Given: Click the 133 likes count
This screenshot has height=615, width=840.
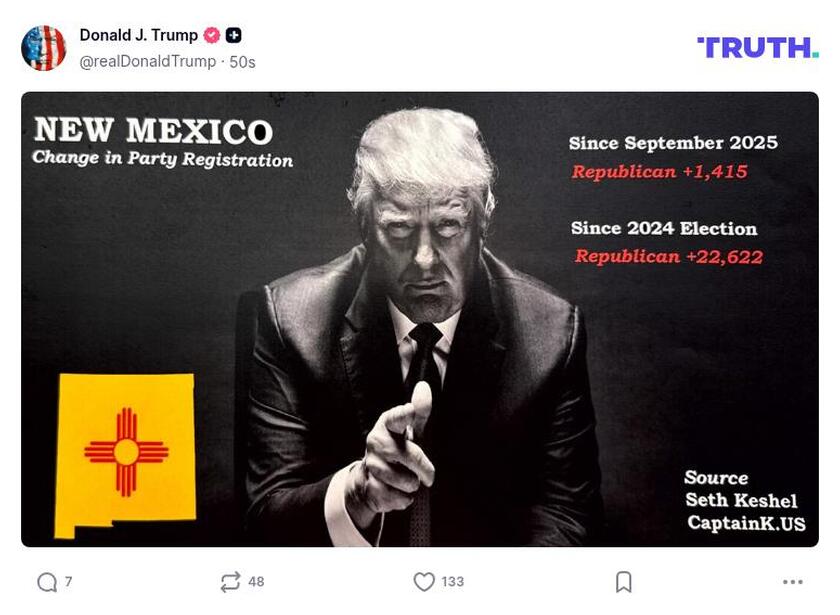Looking at the screenshot, I should click(x=452, y=579).
